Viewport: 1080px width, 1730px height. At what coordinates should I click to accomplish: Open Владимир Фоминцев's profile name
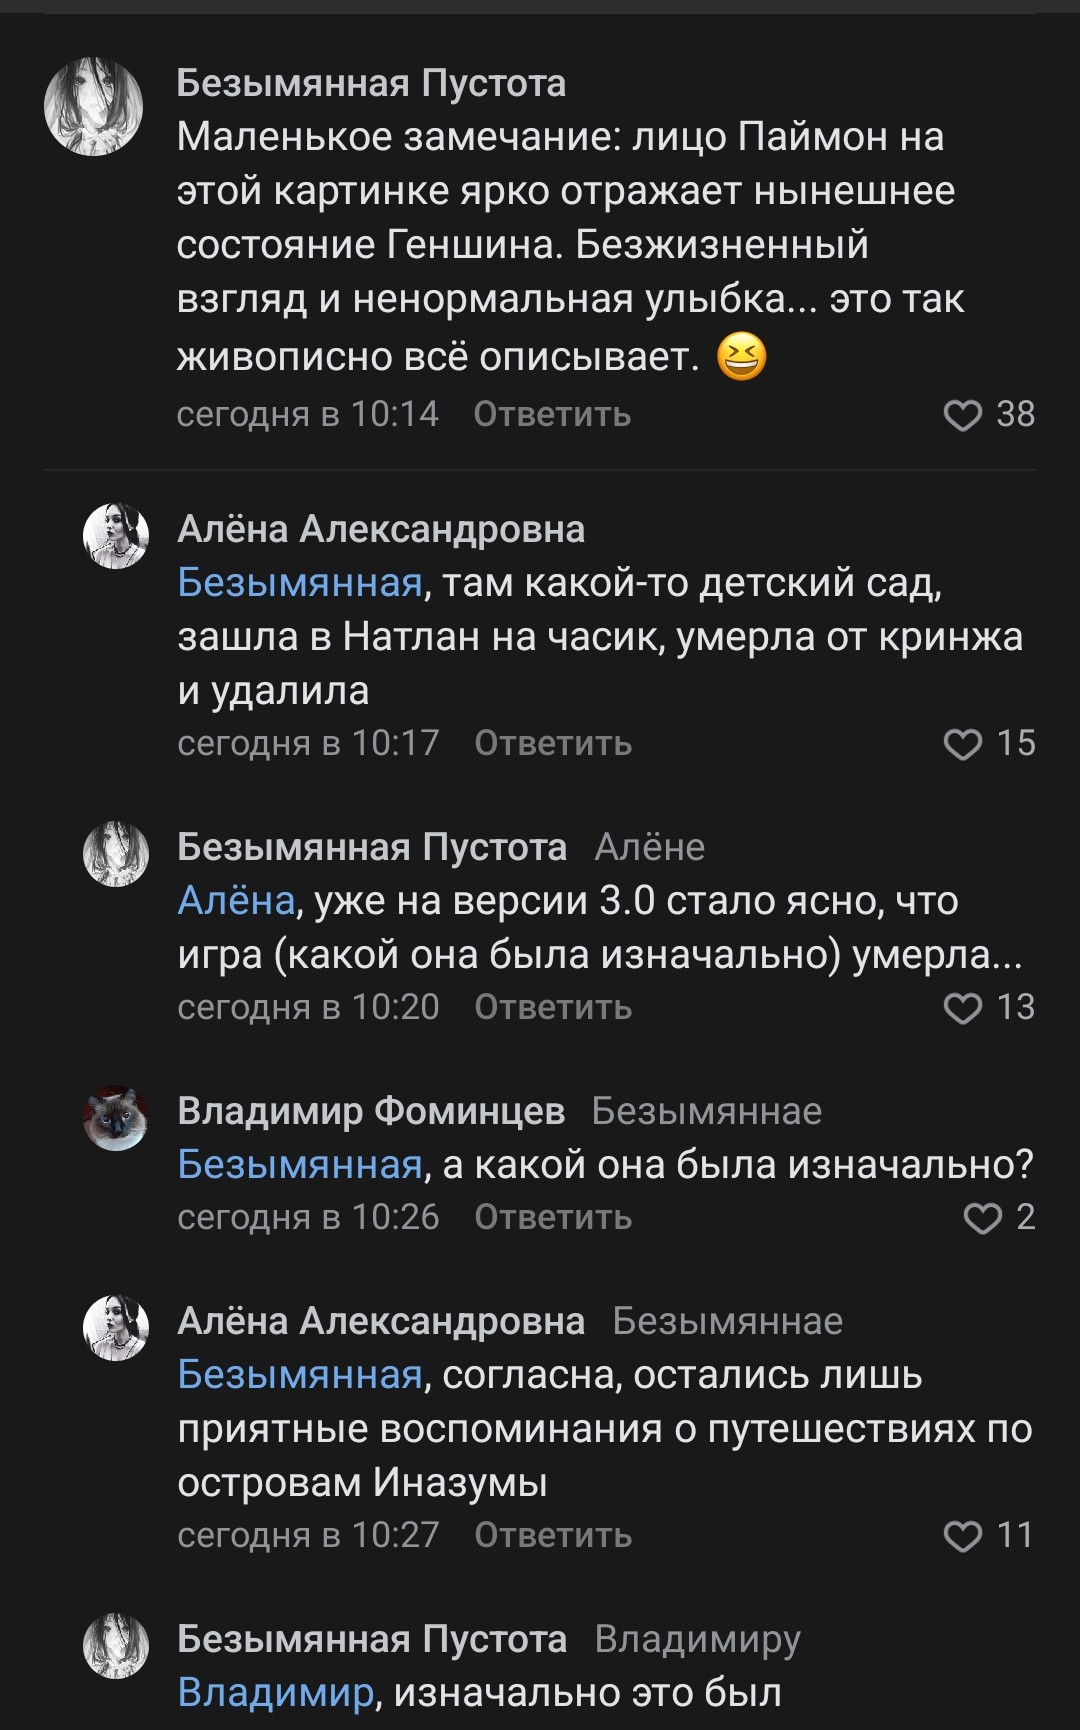(x=371, y=1111)
